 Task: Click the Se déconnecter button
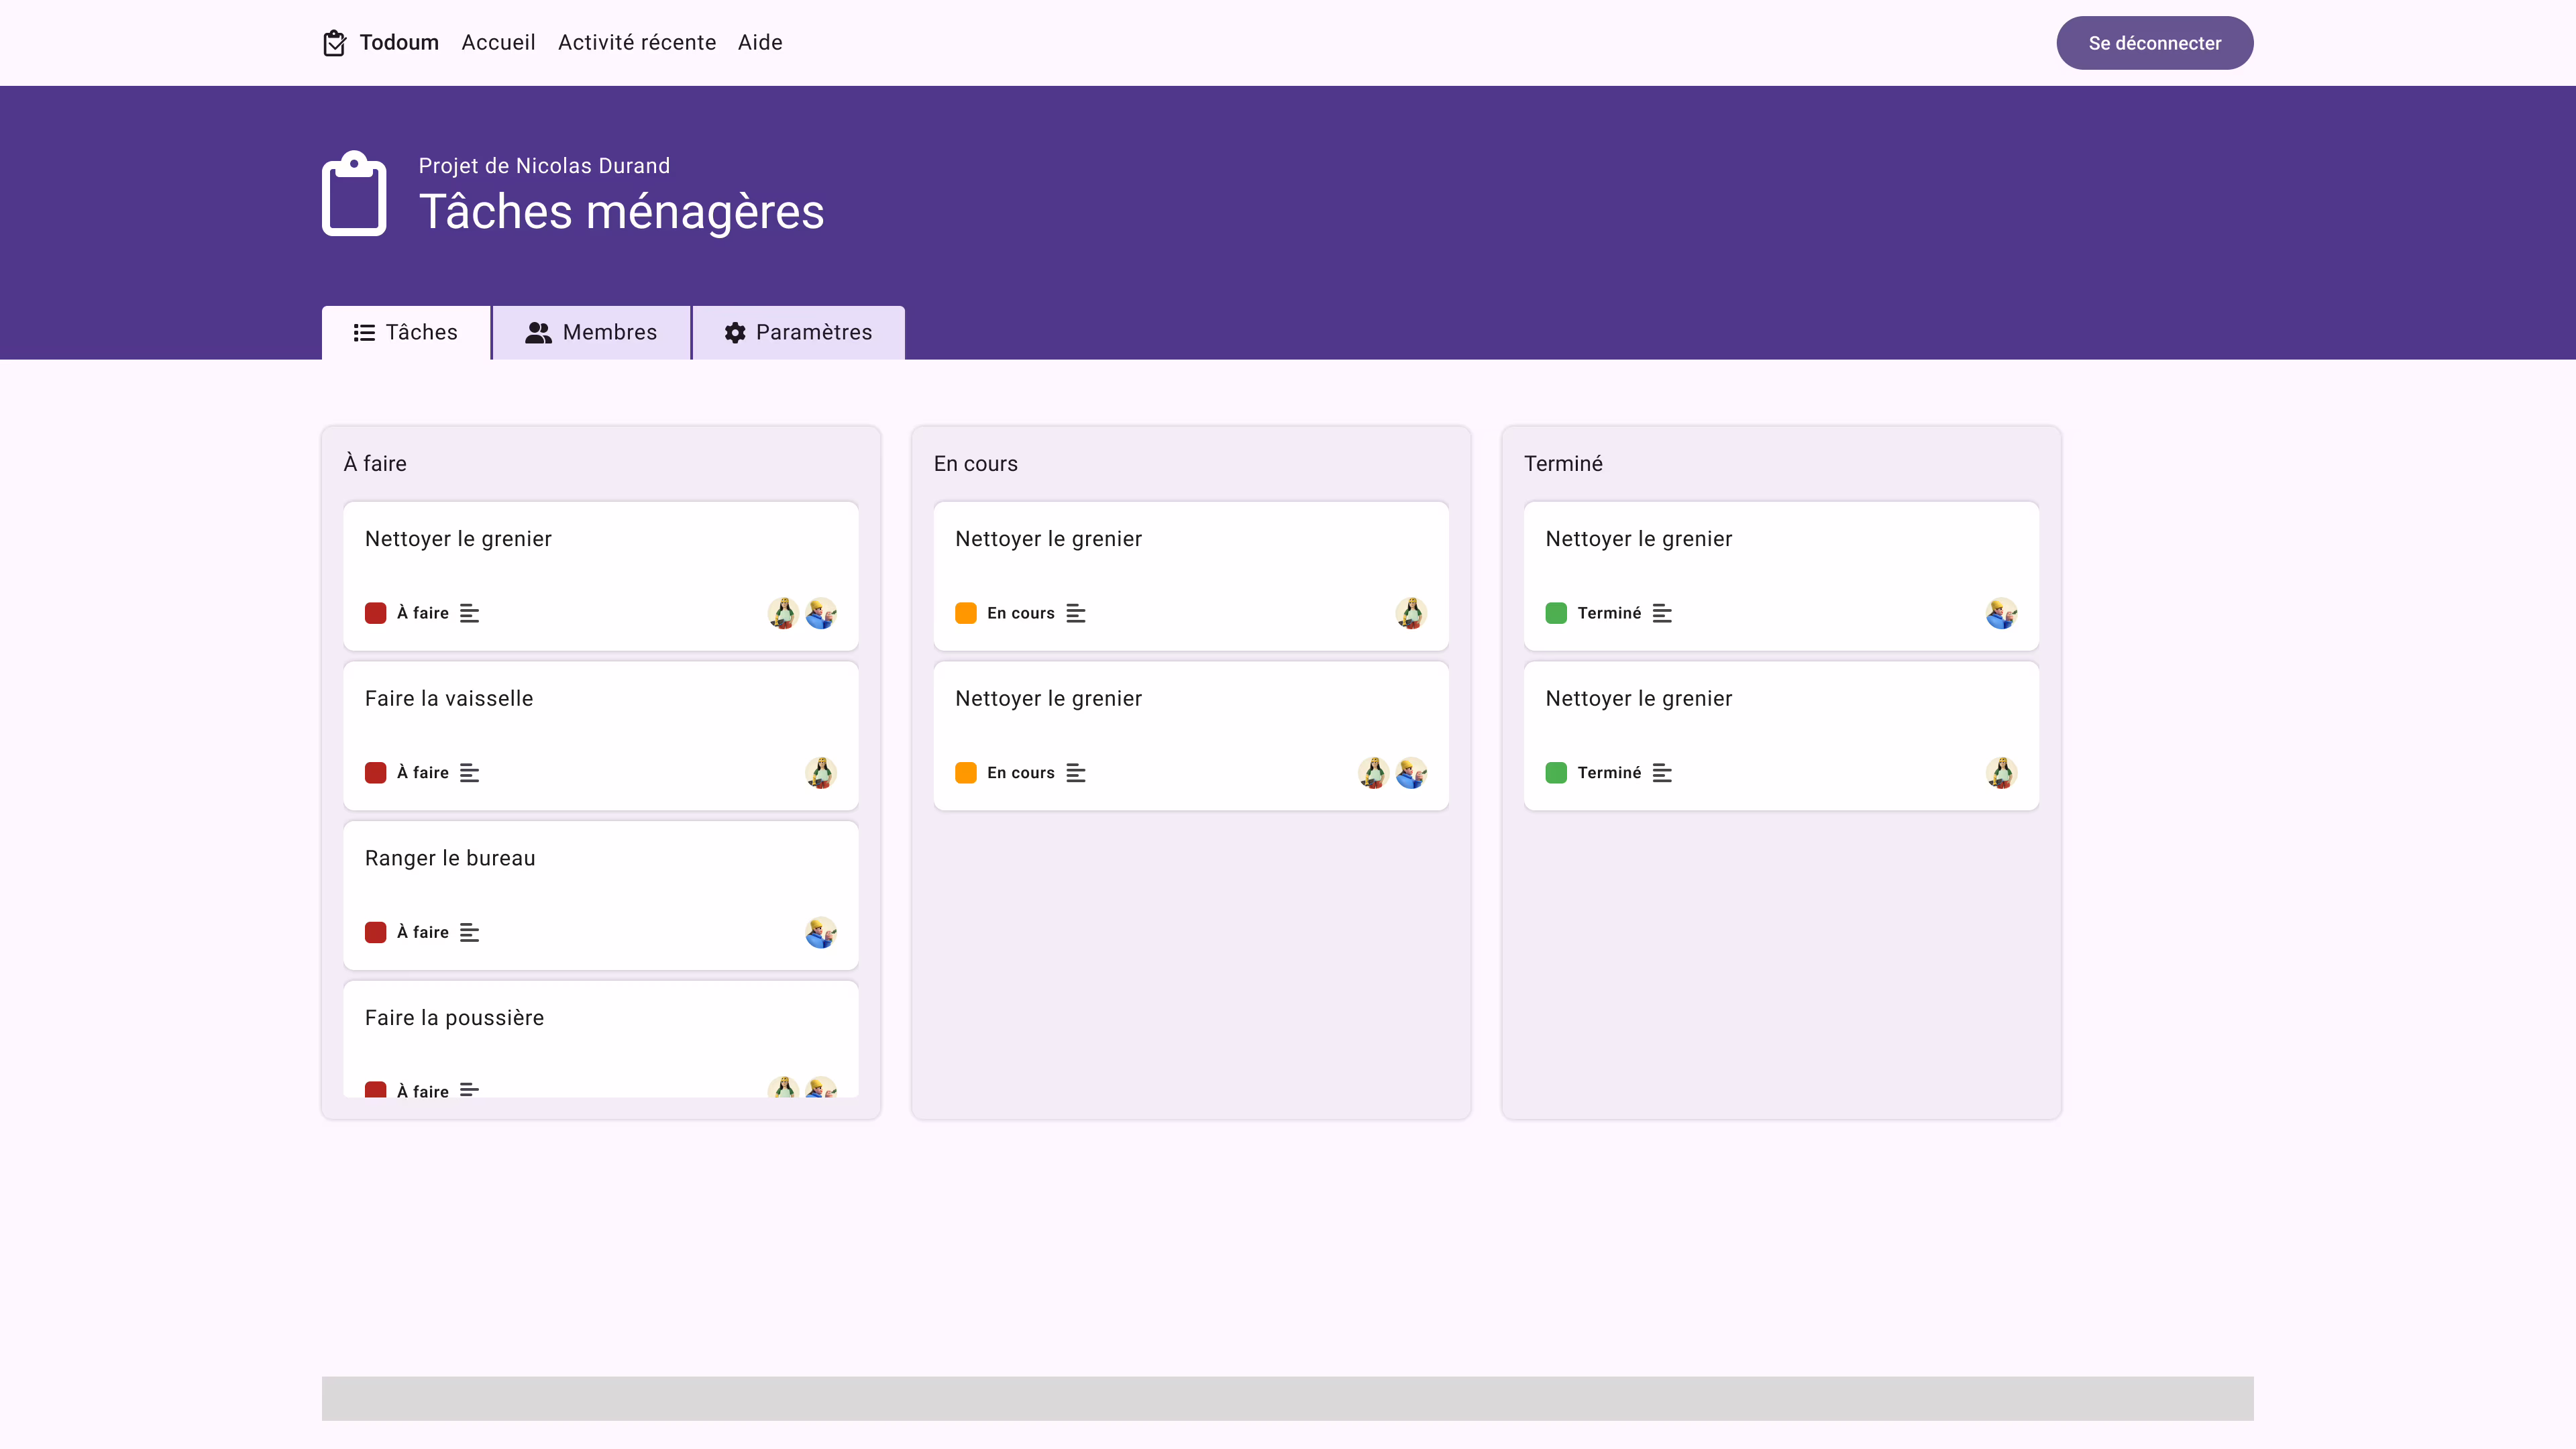2154,43
